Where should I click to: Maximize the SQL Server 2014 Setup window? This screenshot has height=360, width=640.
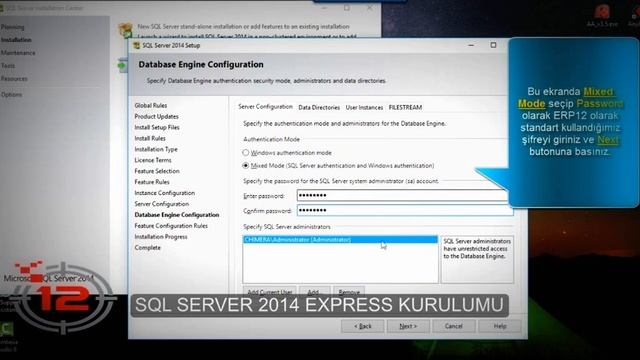[493, 45]
